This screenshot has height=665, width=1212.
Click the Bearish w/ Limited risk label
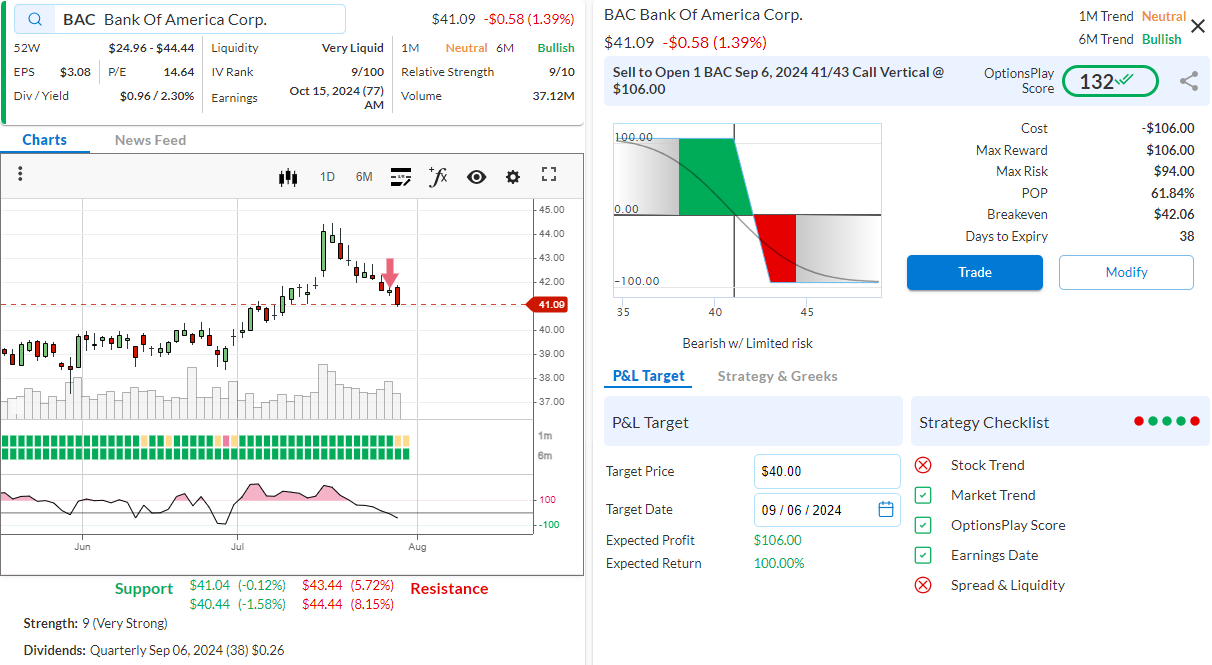point(748,343)
